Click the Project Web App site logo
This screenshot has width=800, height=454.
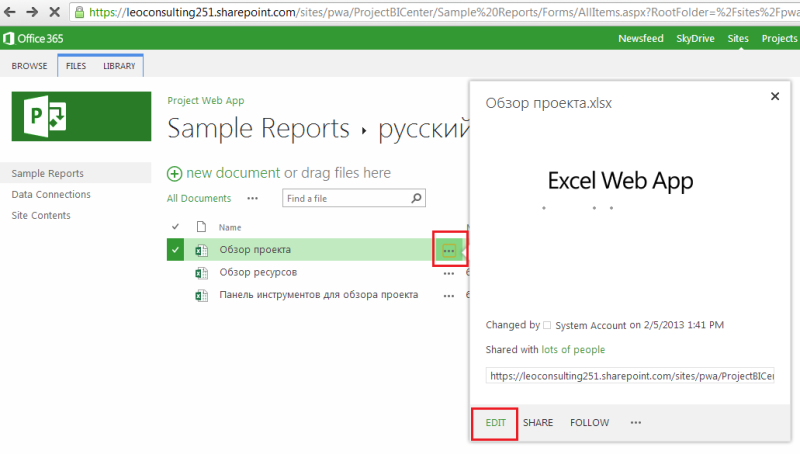tap(81, 116)
